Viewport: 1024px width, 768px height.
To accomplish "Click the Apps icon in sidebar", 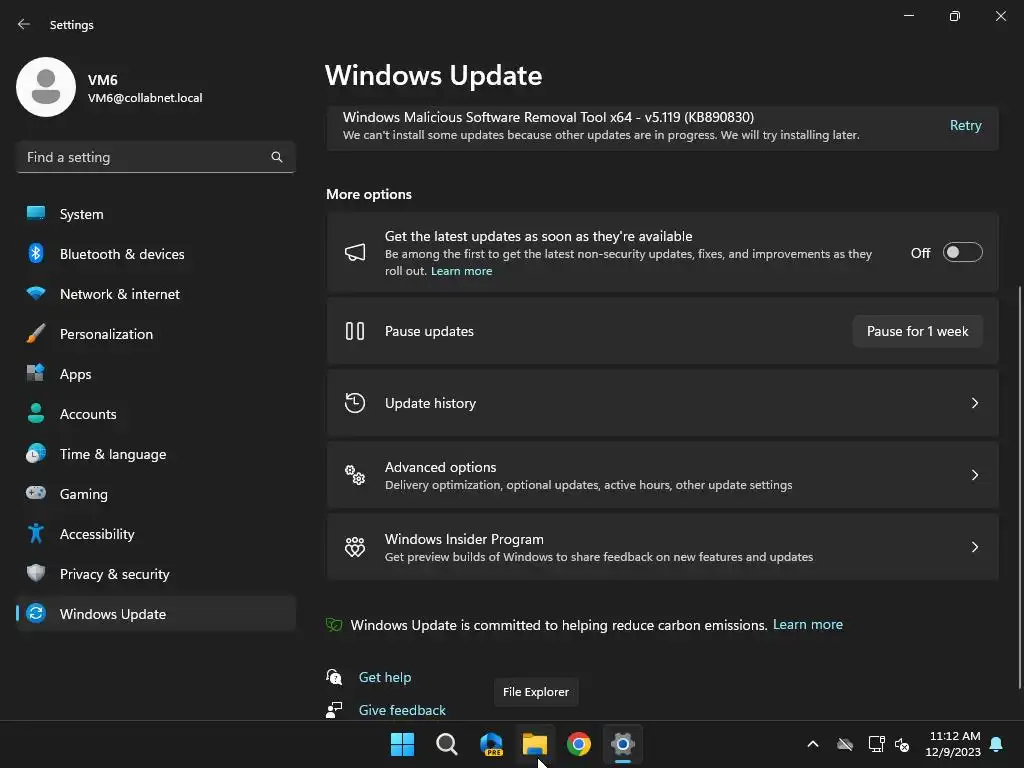I will pos(36,374).
